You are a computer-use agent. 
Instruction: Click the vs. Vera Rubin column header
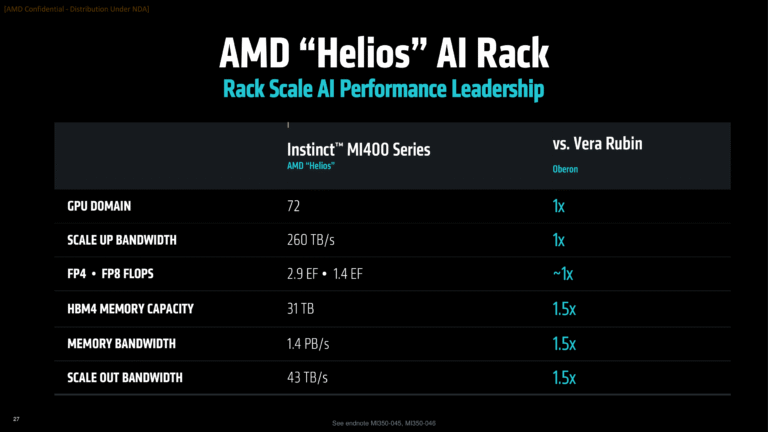pyautogui.click(x=596, y=144)
